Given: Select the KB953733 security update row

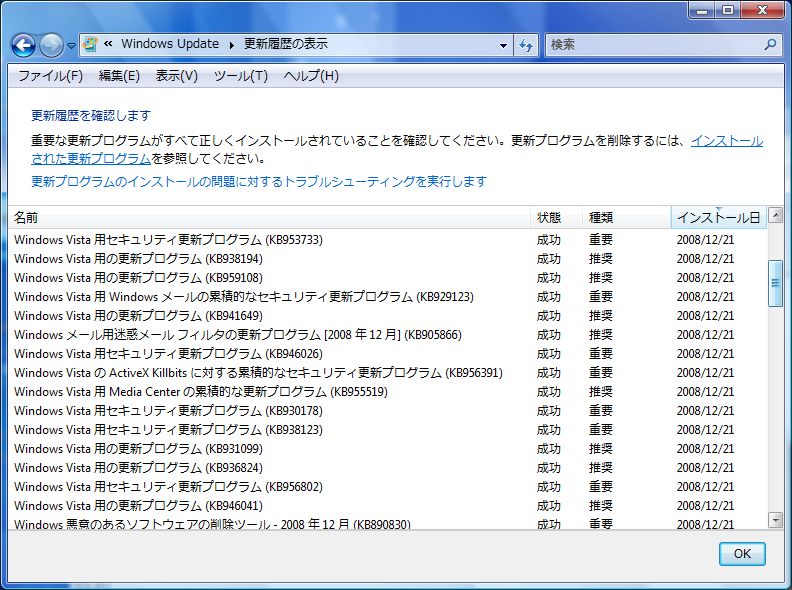Looking at the screenshot, I should coord(387,239).
